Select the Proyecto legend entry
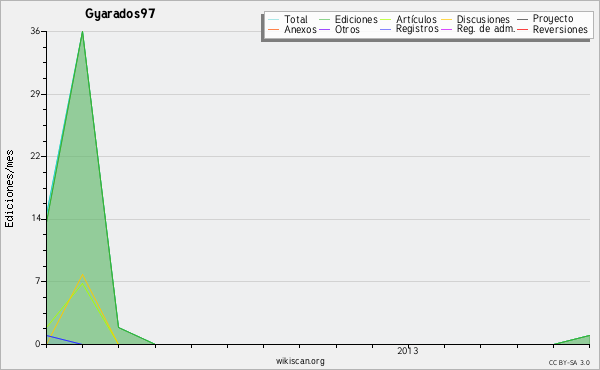 [x=545, y=18]
